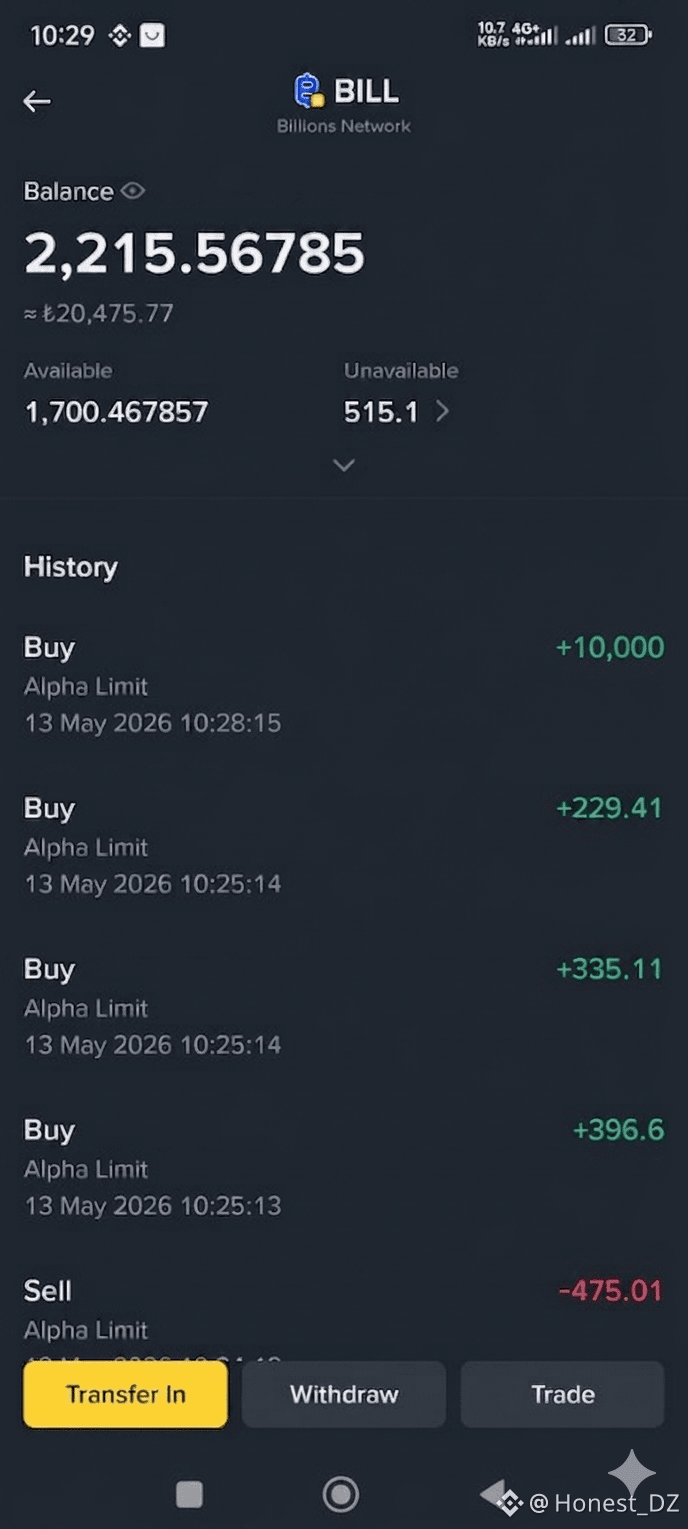Viewport: 688px width, 1529px height.
Task: Tap Android back triangle icon
Action: click(x=494, y=1494)
